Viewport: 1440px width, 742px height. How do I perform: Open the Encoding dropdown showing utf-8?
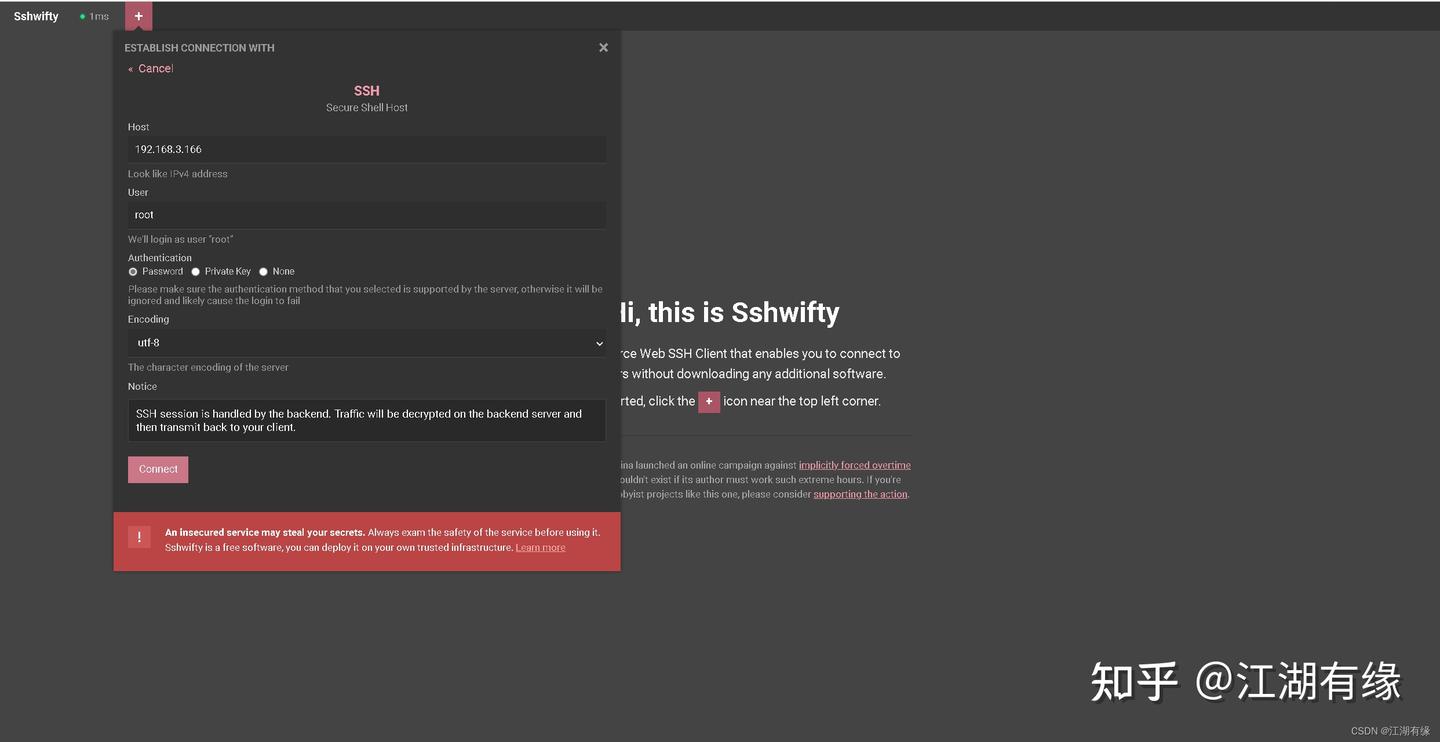[x=366, y=342]
